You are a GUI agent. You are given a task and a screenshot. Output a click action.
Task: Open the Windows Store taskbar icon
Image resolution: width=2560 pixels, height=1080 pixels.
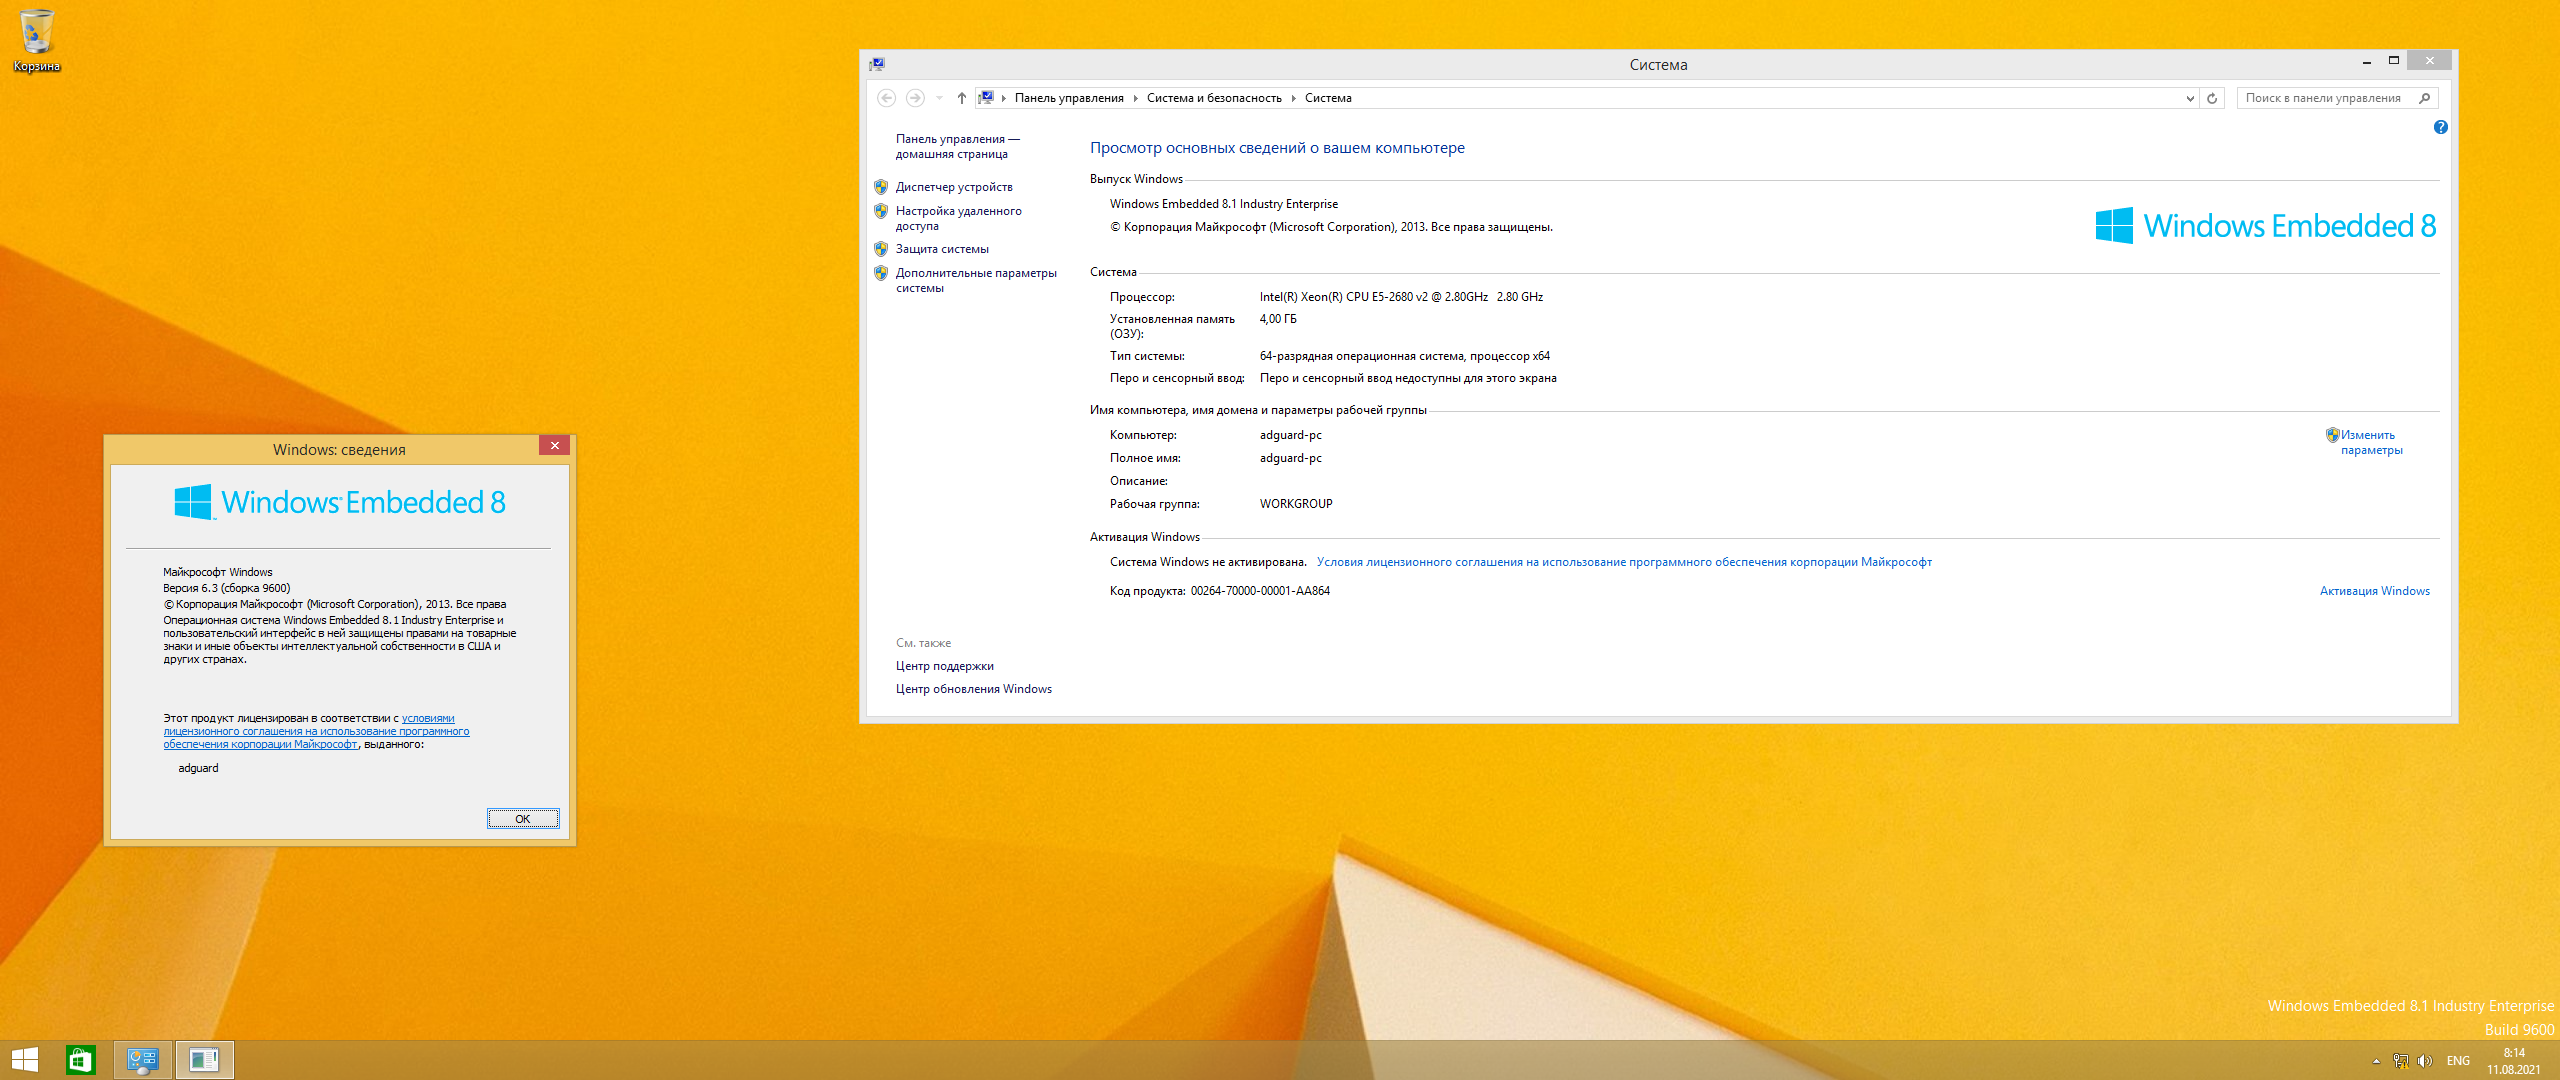(80, 1060)
